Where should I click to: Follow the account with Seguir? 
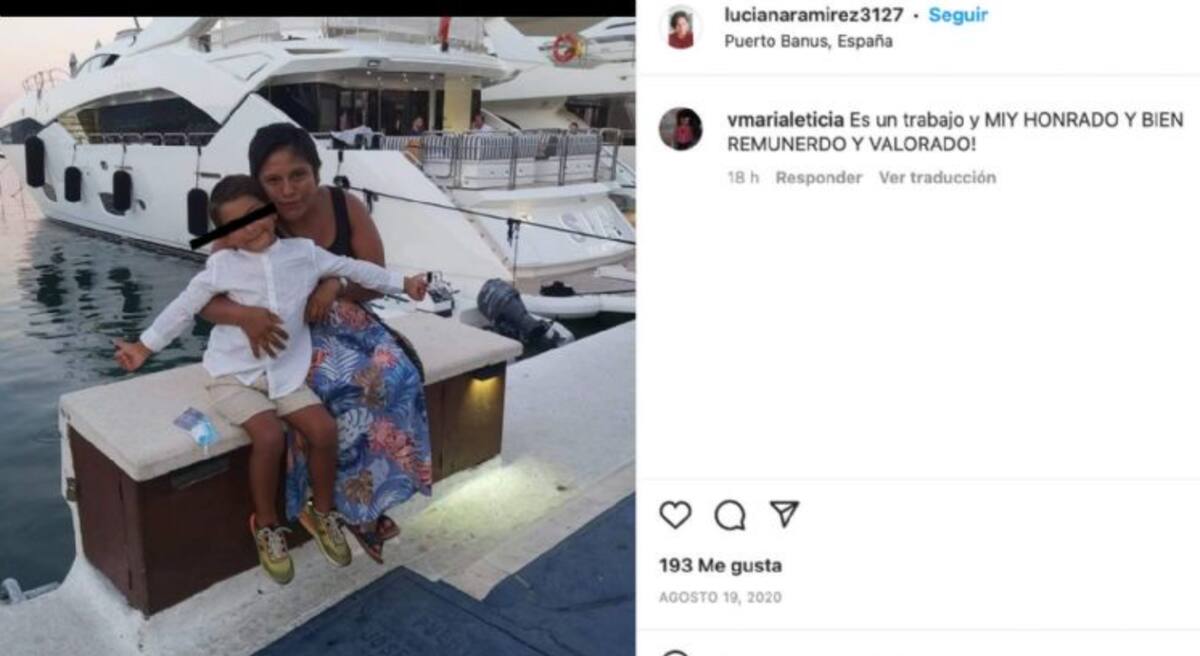[958, 16]
